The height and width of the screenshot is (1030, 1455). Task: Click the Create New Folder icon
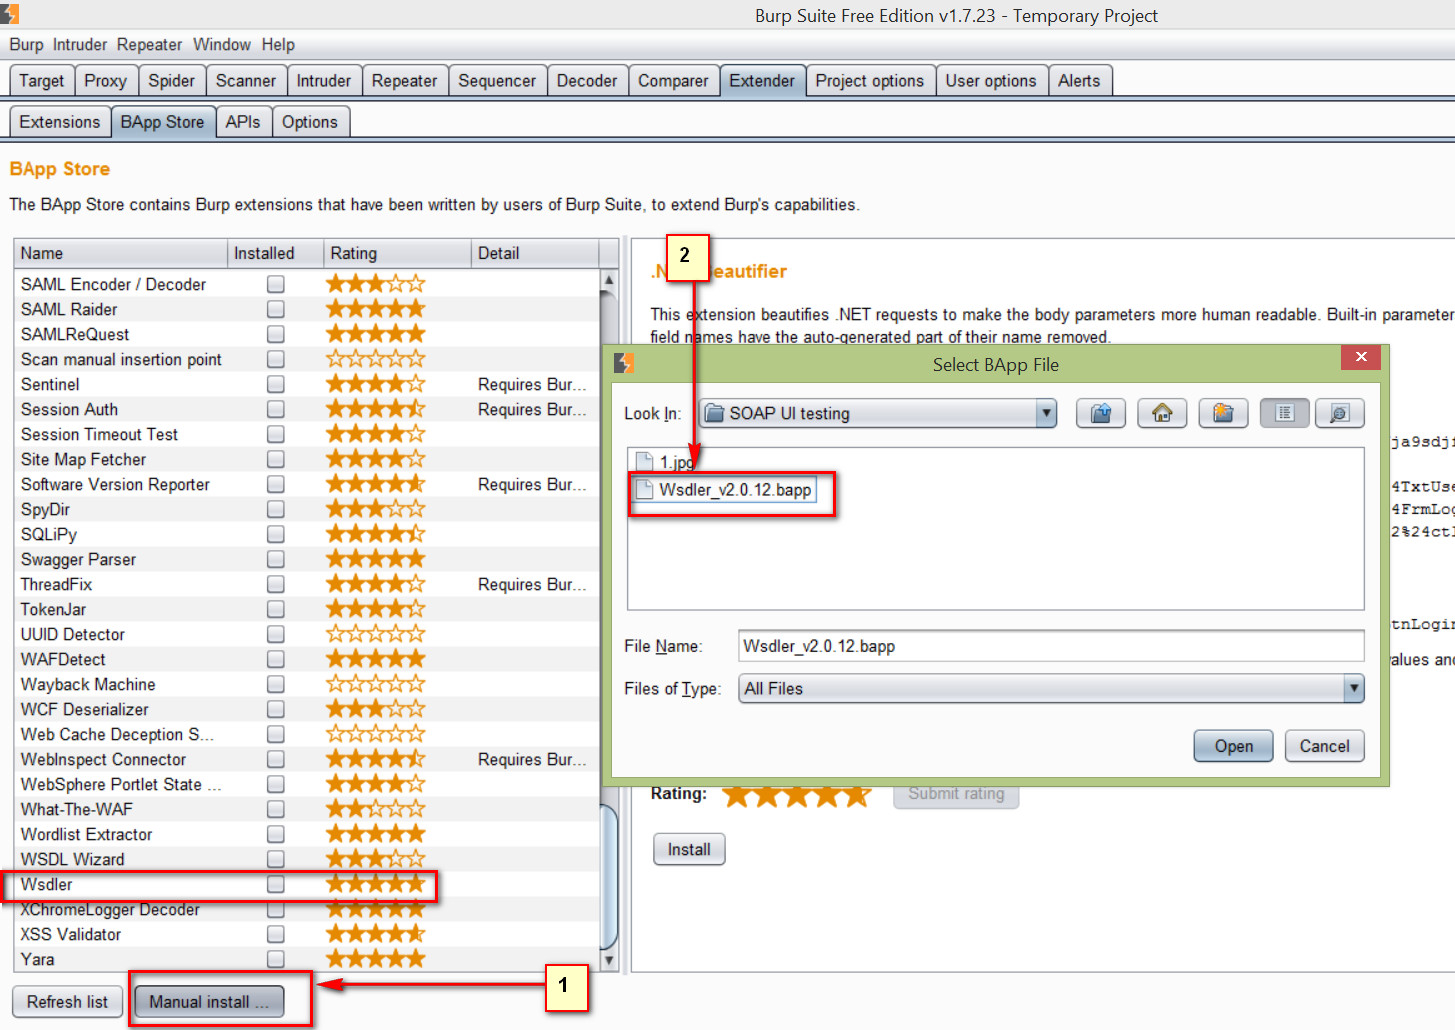(1223, 413)
